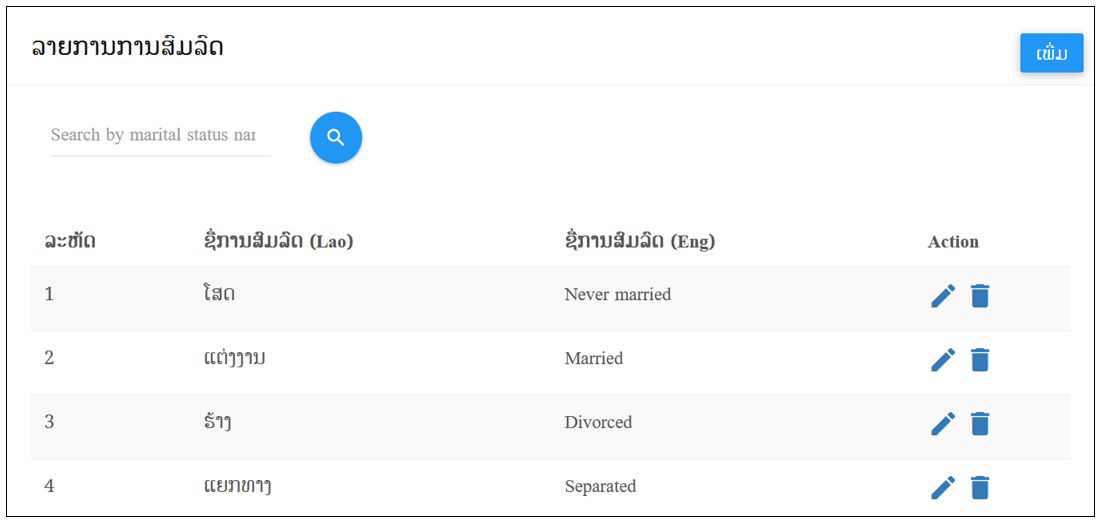Delete the Divorced status entry

[x=980, y=424]
